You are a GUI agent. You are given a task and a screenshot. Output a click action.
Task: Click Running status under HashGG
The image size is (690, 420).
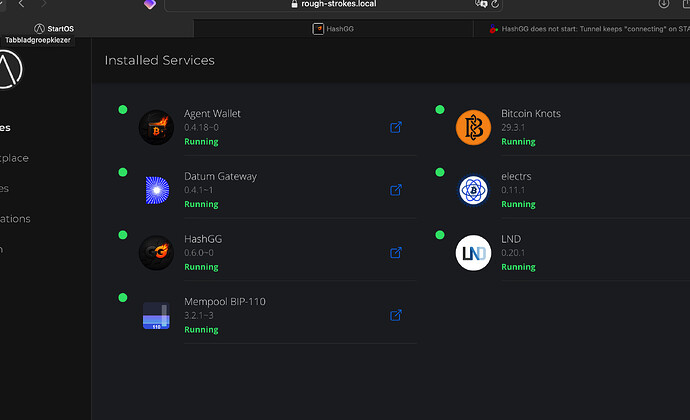click(201, 267)
